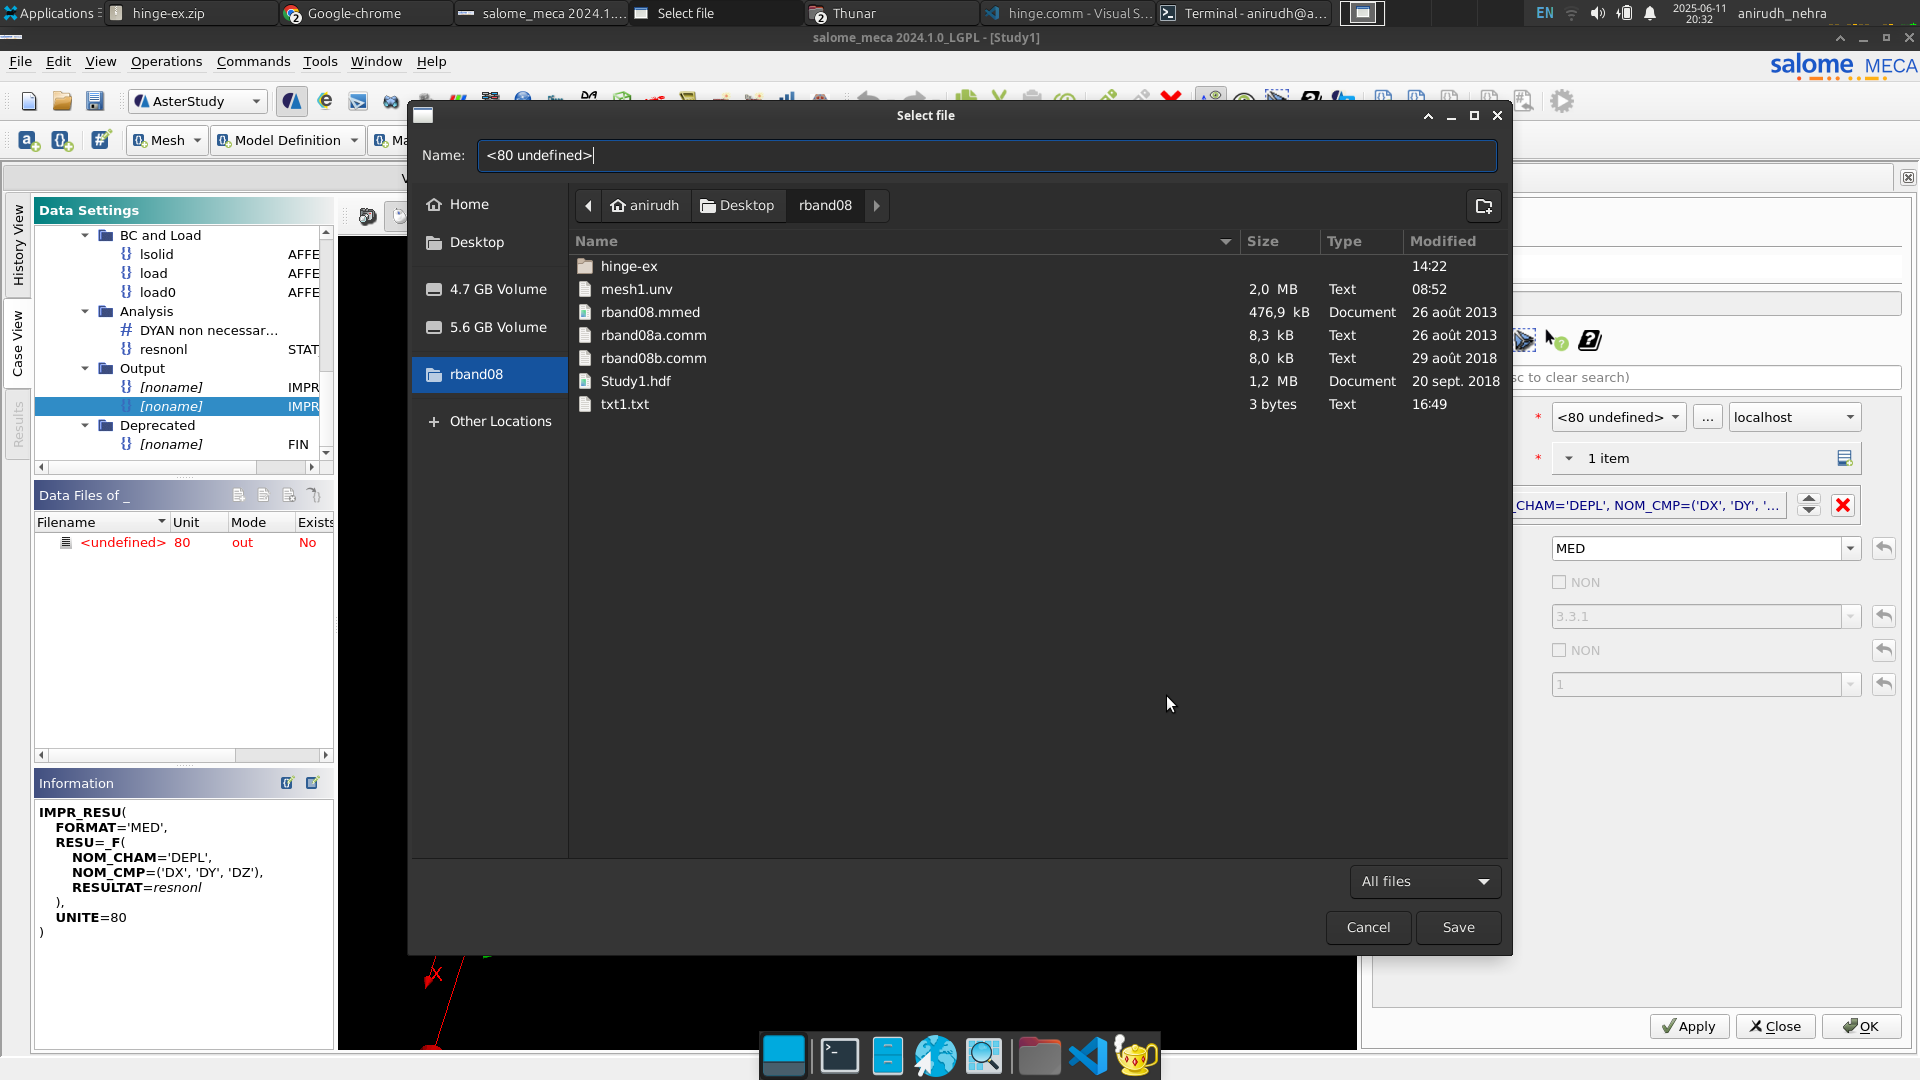
Task: Click the help book icon in editor panel
Action: tap(1590, 341)
